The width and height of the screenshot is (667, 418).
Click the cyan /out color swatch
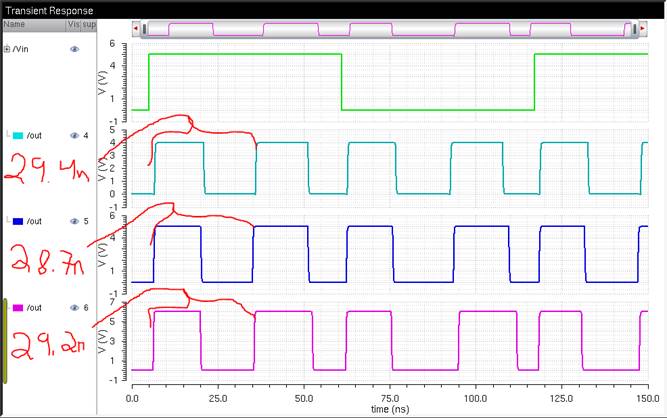(18, 136)
